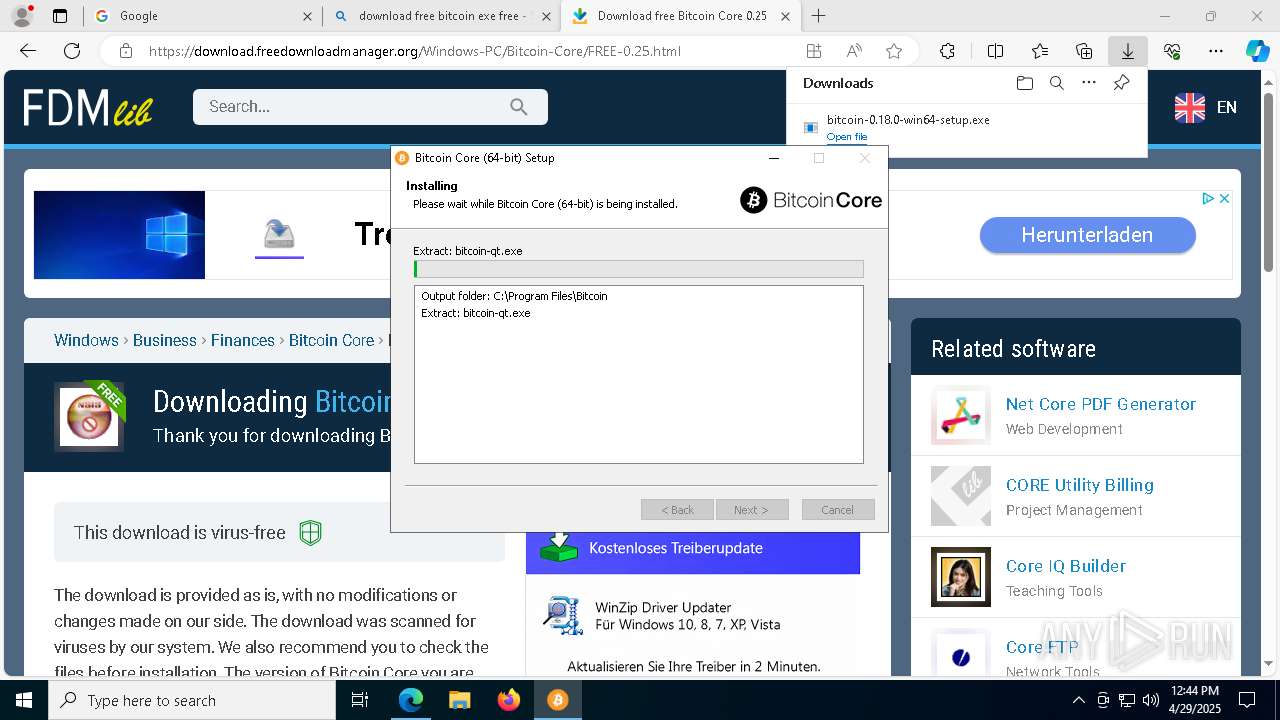This screenshot has height=720, width=1280.
Task: Change language using the EN flag selector
Action: click(x=1206, y=107)
